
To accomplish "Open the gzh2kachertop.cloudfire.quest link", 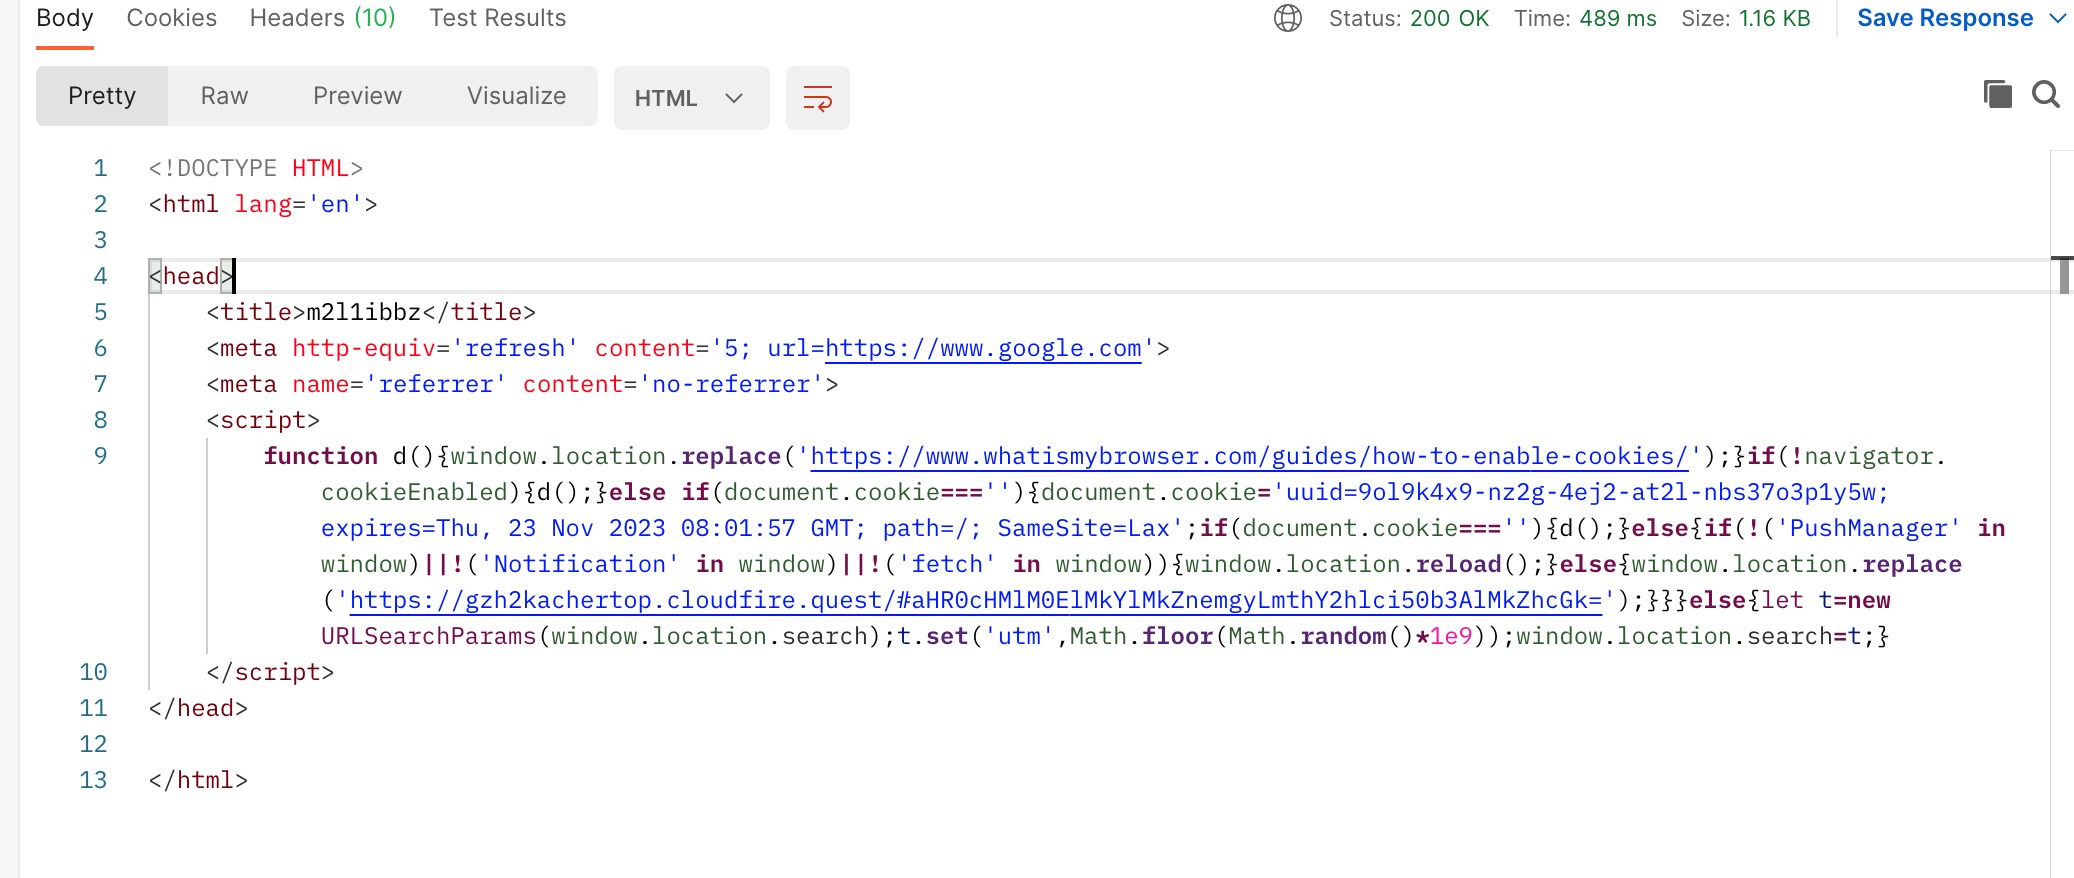I will click(976, 600).
